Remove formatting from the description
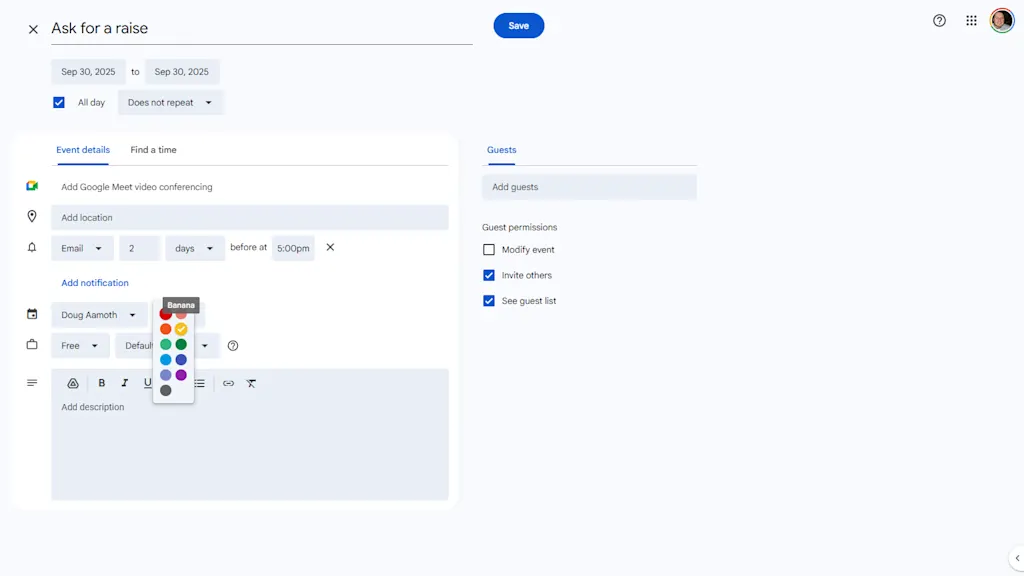Image resolution: width=1024 pixels, height=576 pixels. coord(251,383)
